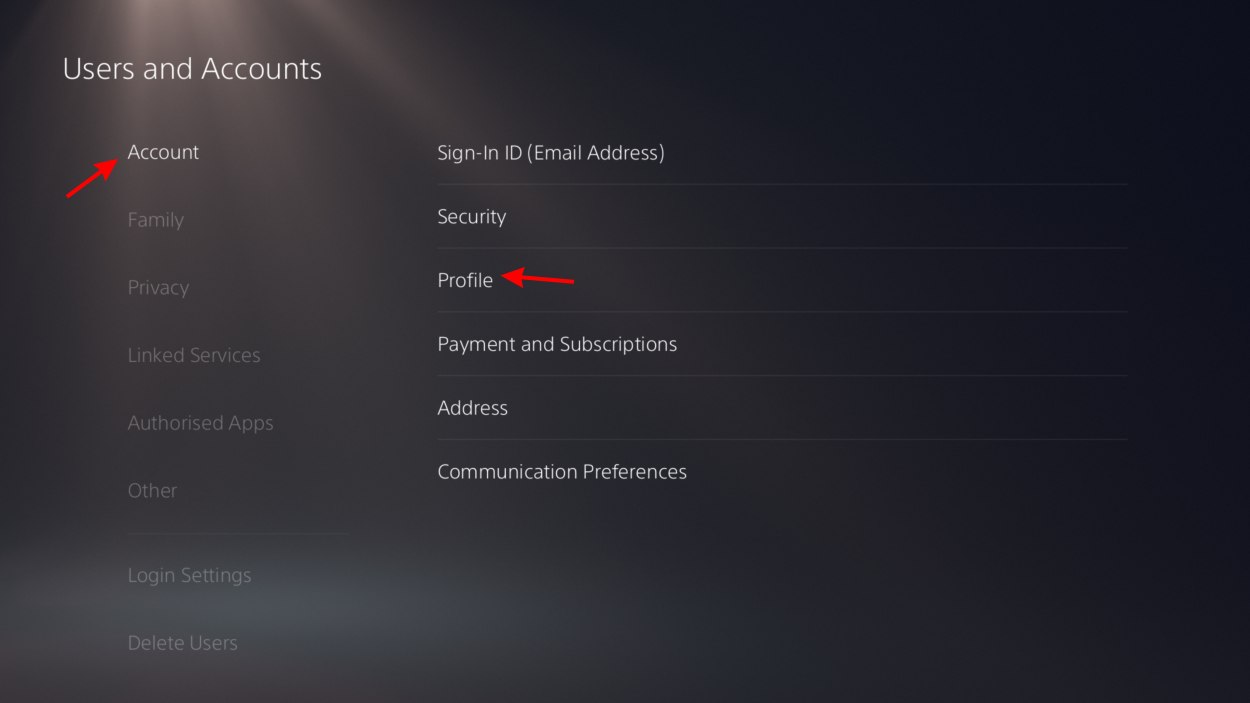Open Payment and Subscriptions

557,344
